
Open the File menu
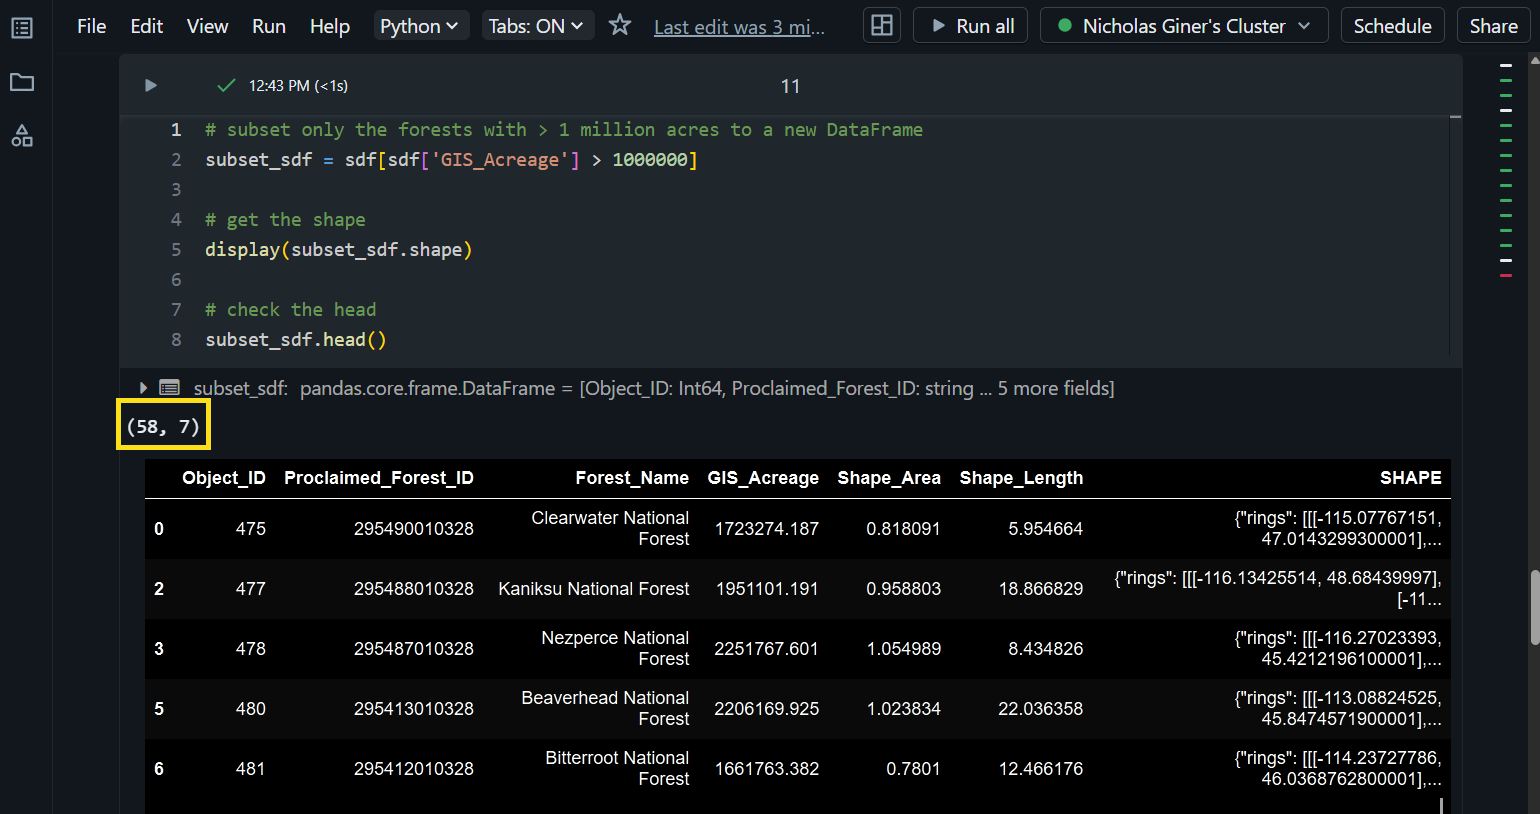91,26
